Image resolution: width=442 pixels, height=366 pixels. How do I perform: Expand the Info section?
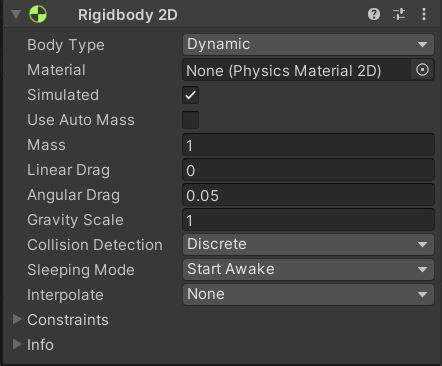pos(17,344)
